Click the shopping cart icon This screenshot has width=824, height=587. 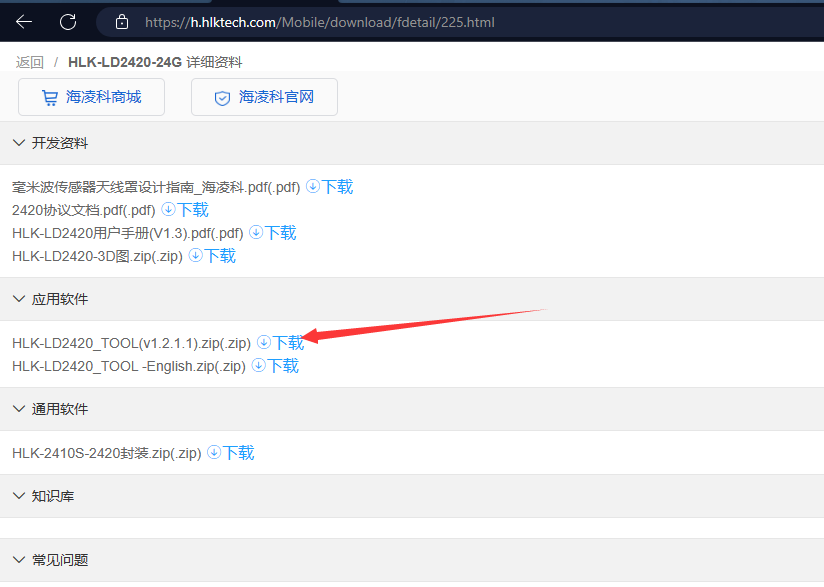point(50,98)
